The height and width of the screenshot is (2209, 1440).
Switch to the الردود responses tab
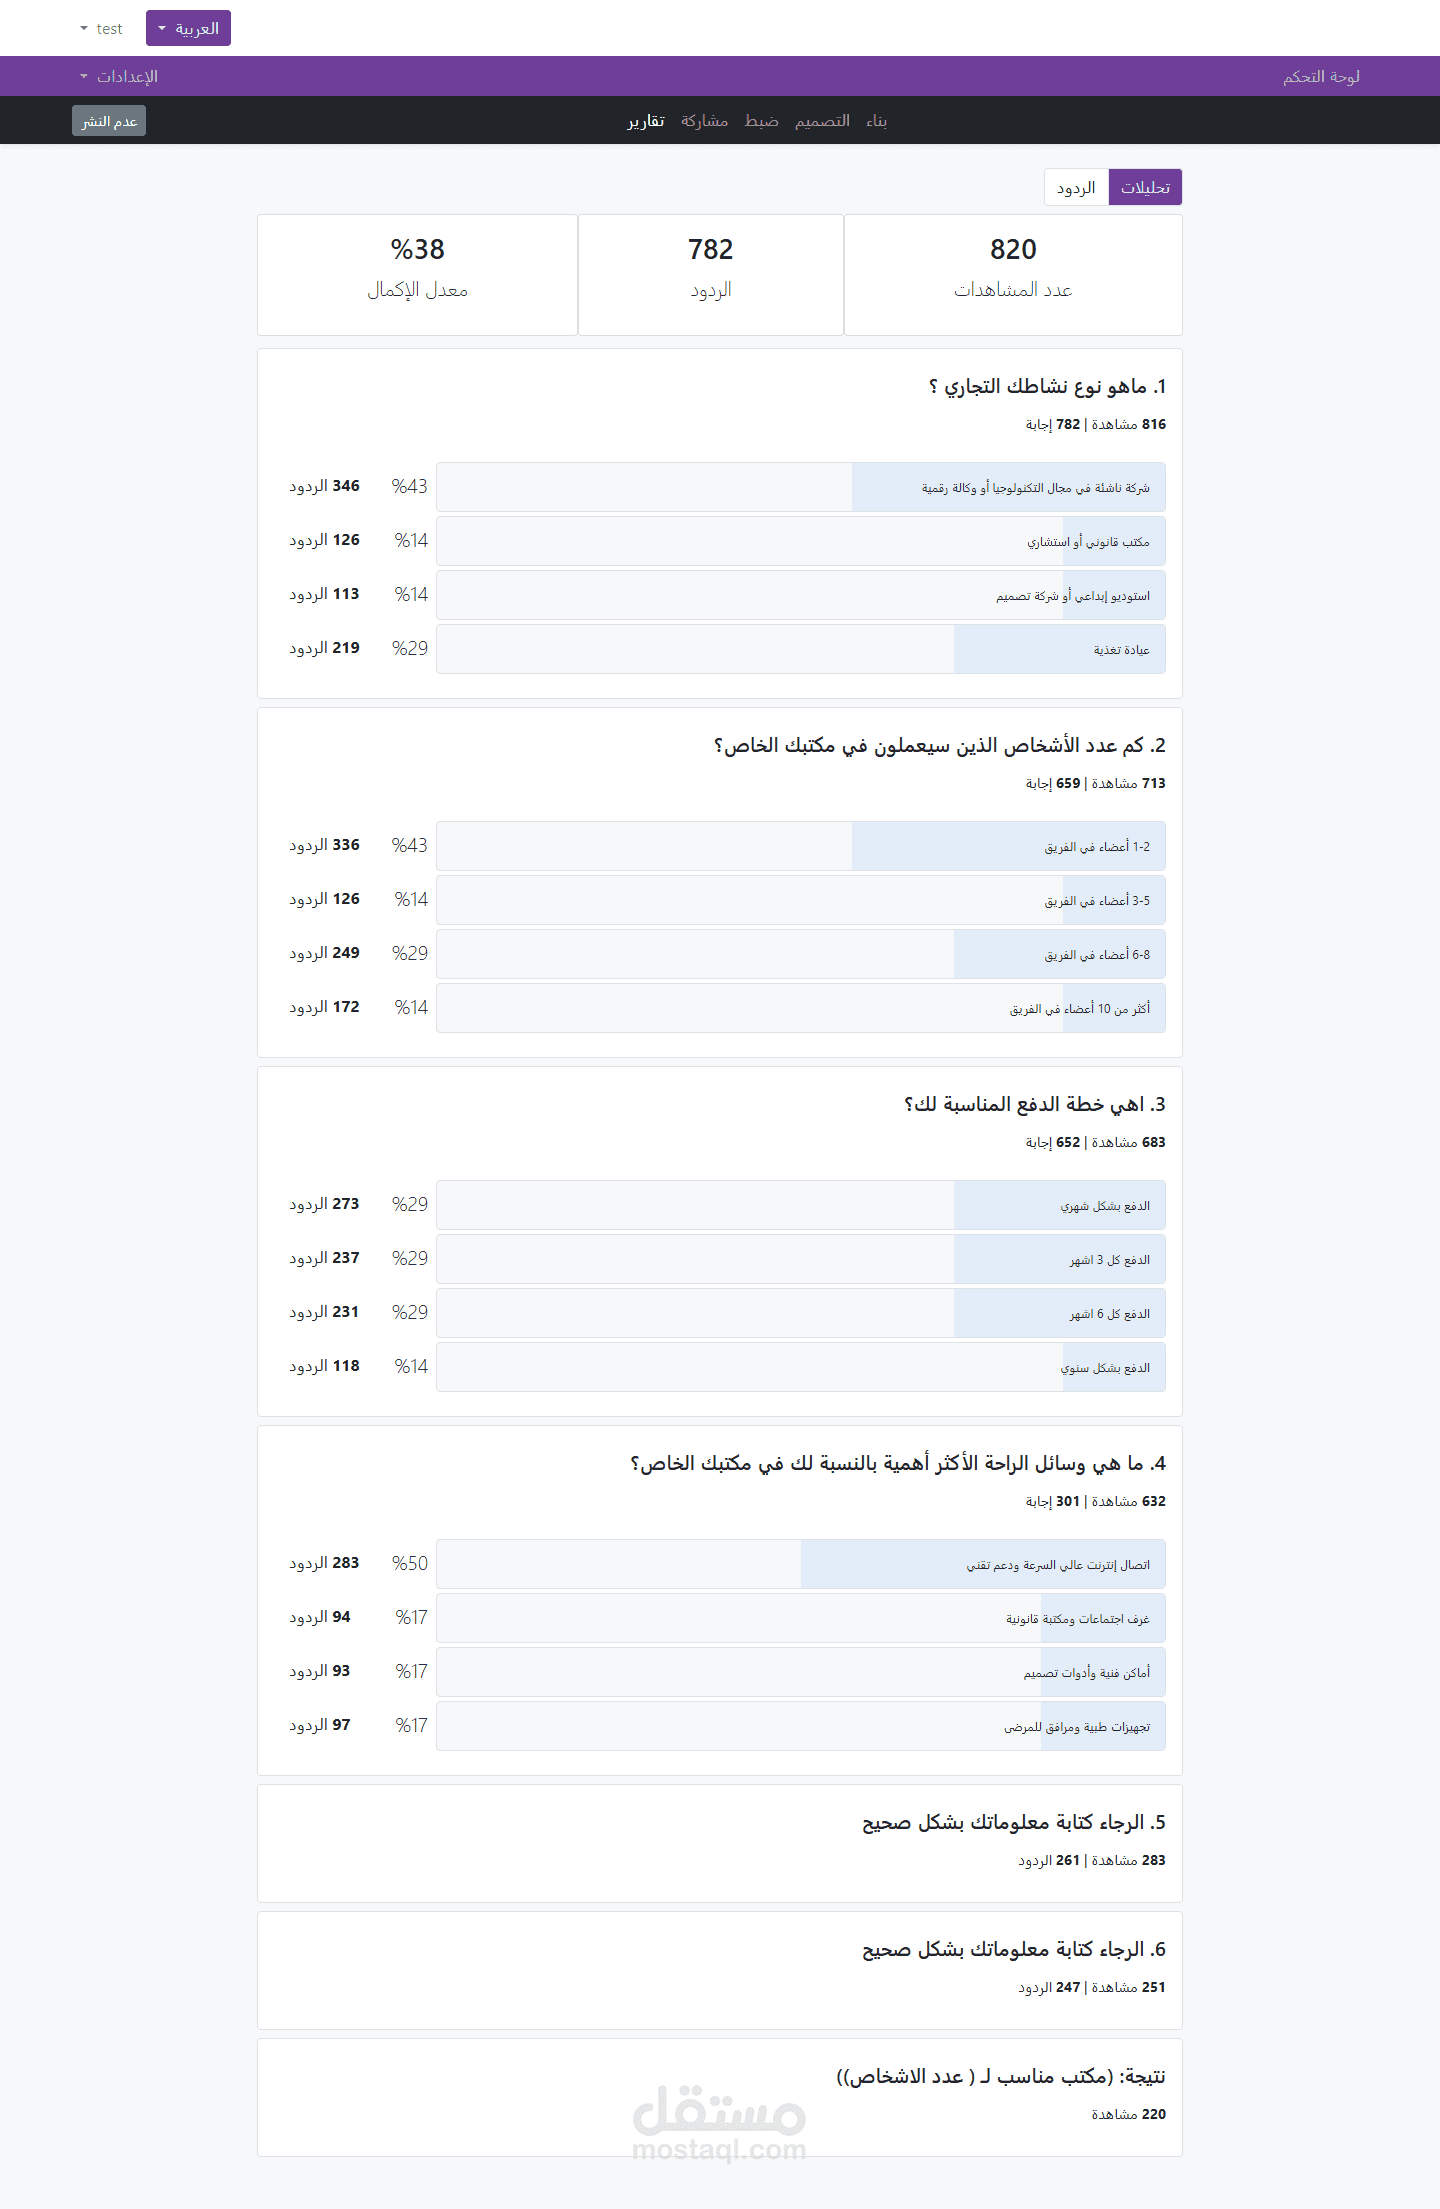(1076, 187)
